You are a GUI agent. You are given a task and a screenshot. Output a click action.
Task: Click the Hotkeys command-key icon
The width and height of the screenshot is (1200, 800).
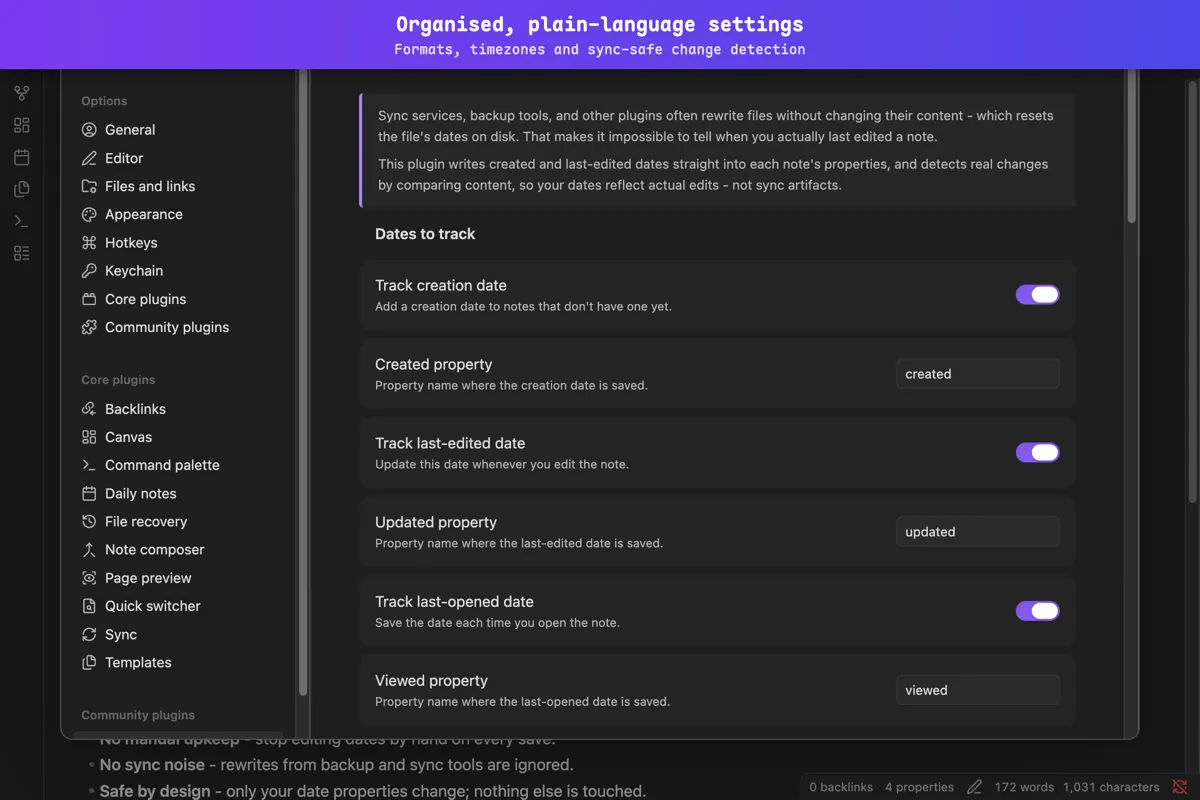pos(89,242)
